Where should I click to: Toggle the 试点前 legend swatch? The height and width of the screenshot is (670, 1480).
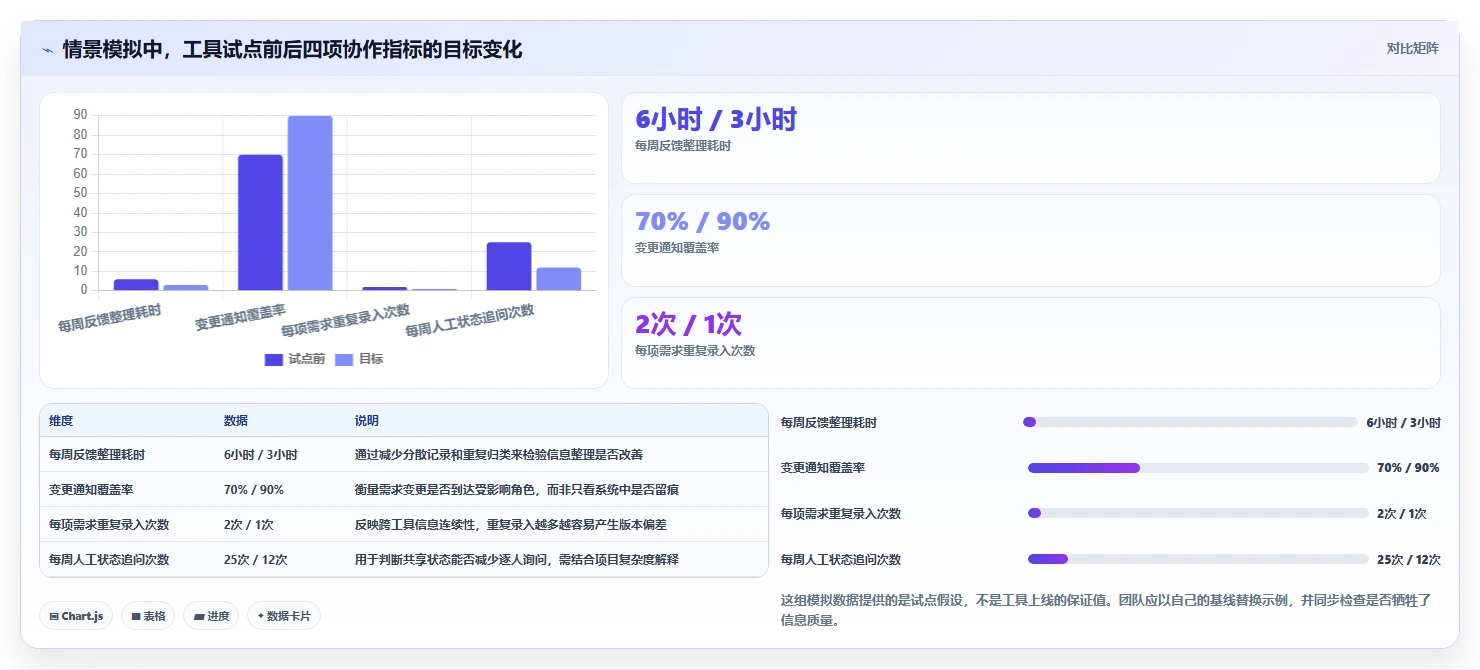274,360
